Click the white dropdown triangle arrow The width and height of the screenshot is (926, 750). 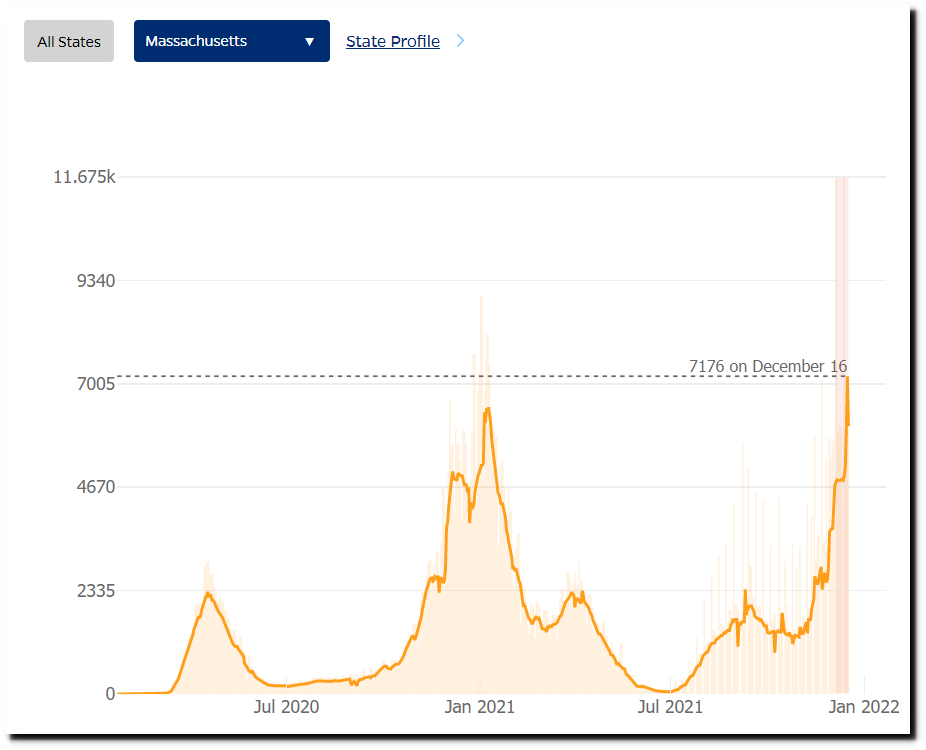pyautogui.click(x=309, y=42)
